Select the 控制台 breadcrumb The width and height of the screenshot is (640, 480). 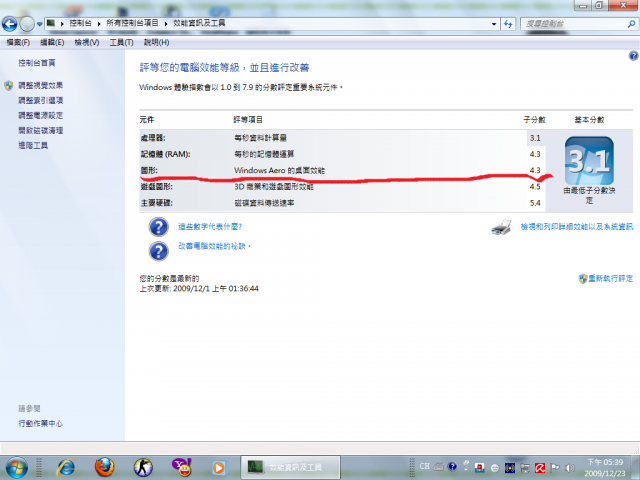[x=80, y=23]
